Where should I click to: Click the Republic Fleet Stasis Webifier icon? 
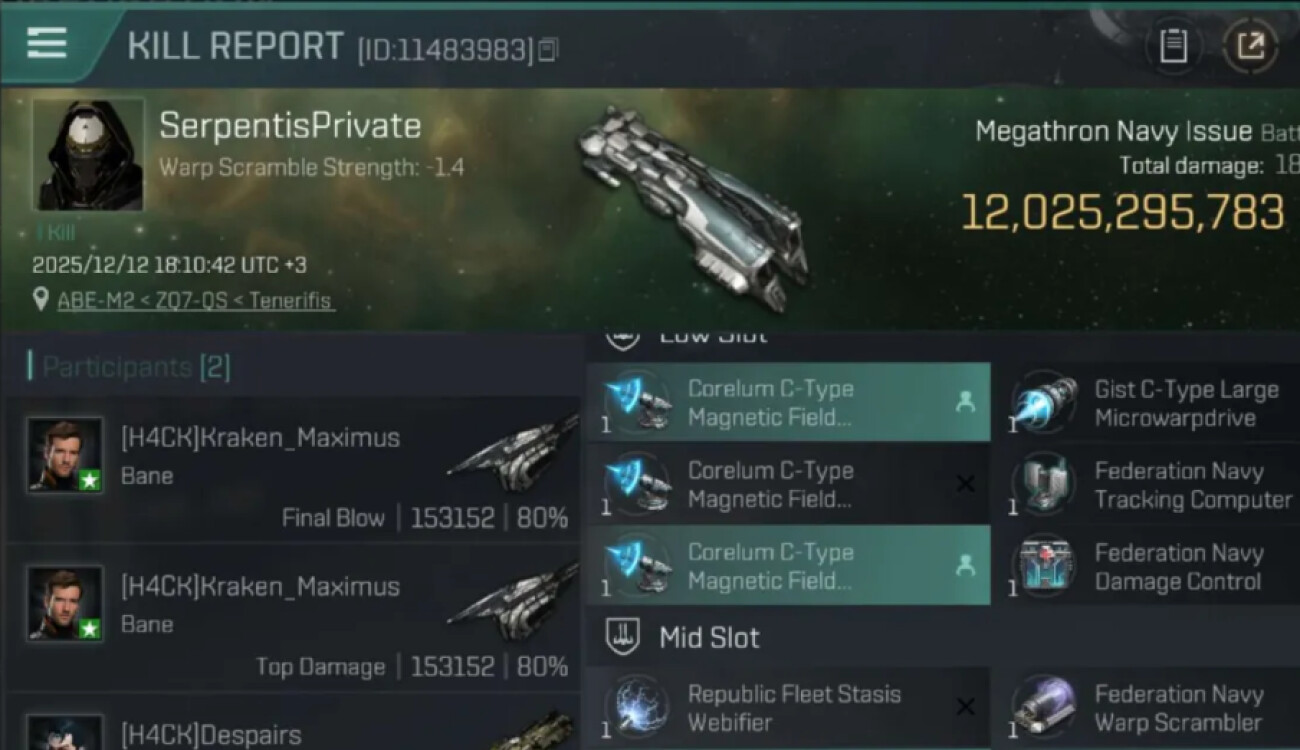[638, 708]
